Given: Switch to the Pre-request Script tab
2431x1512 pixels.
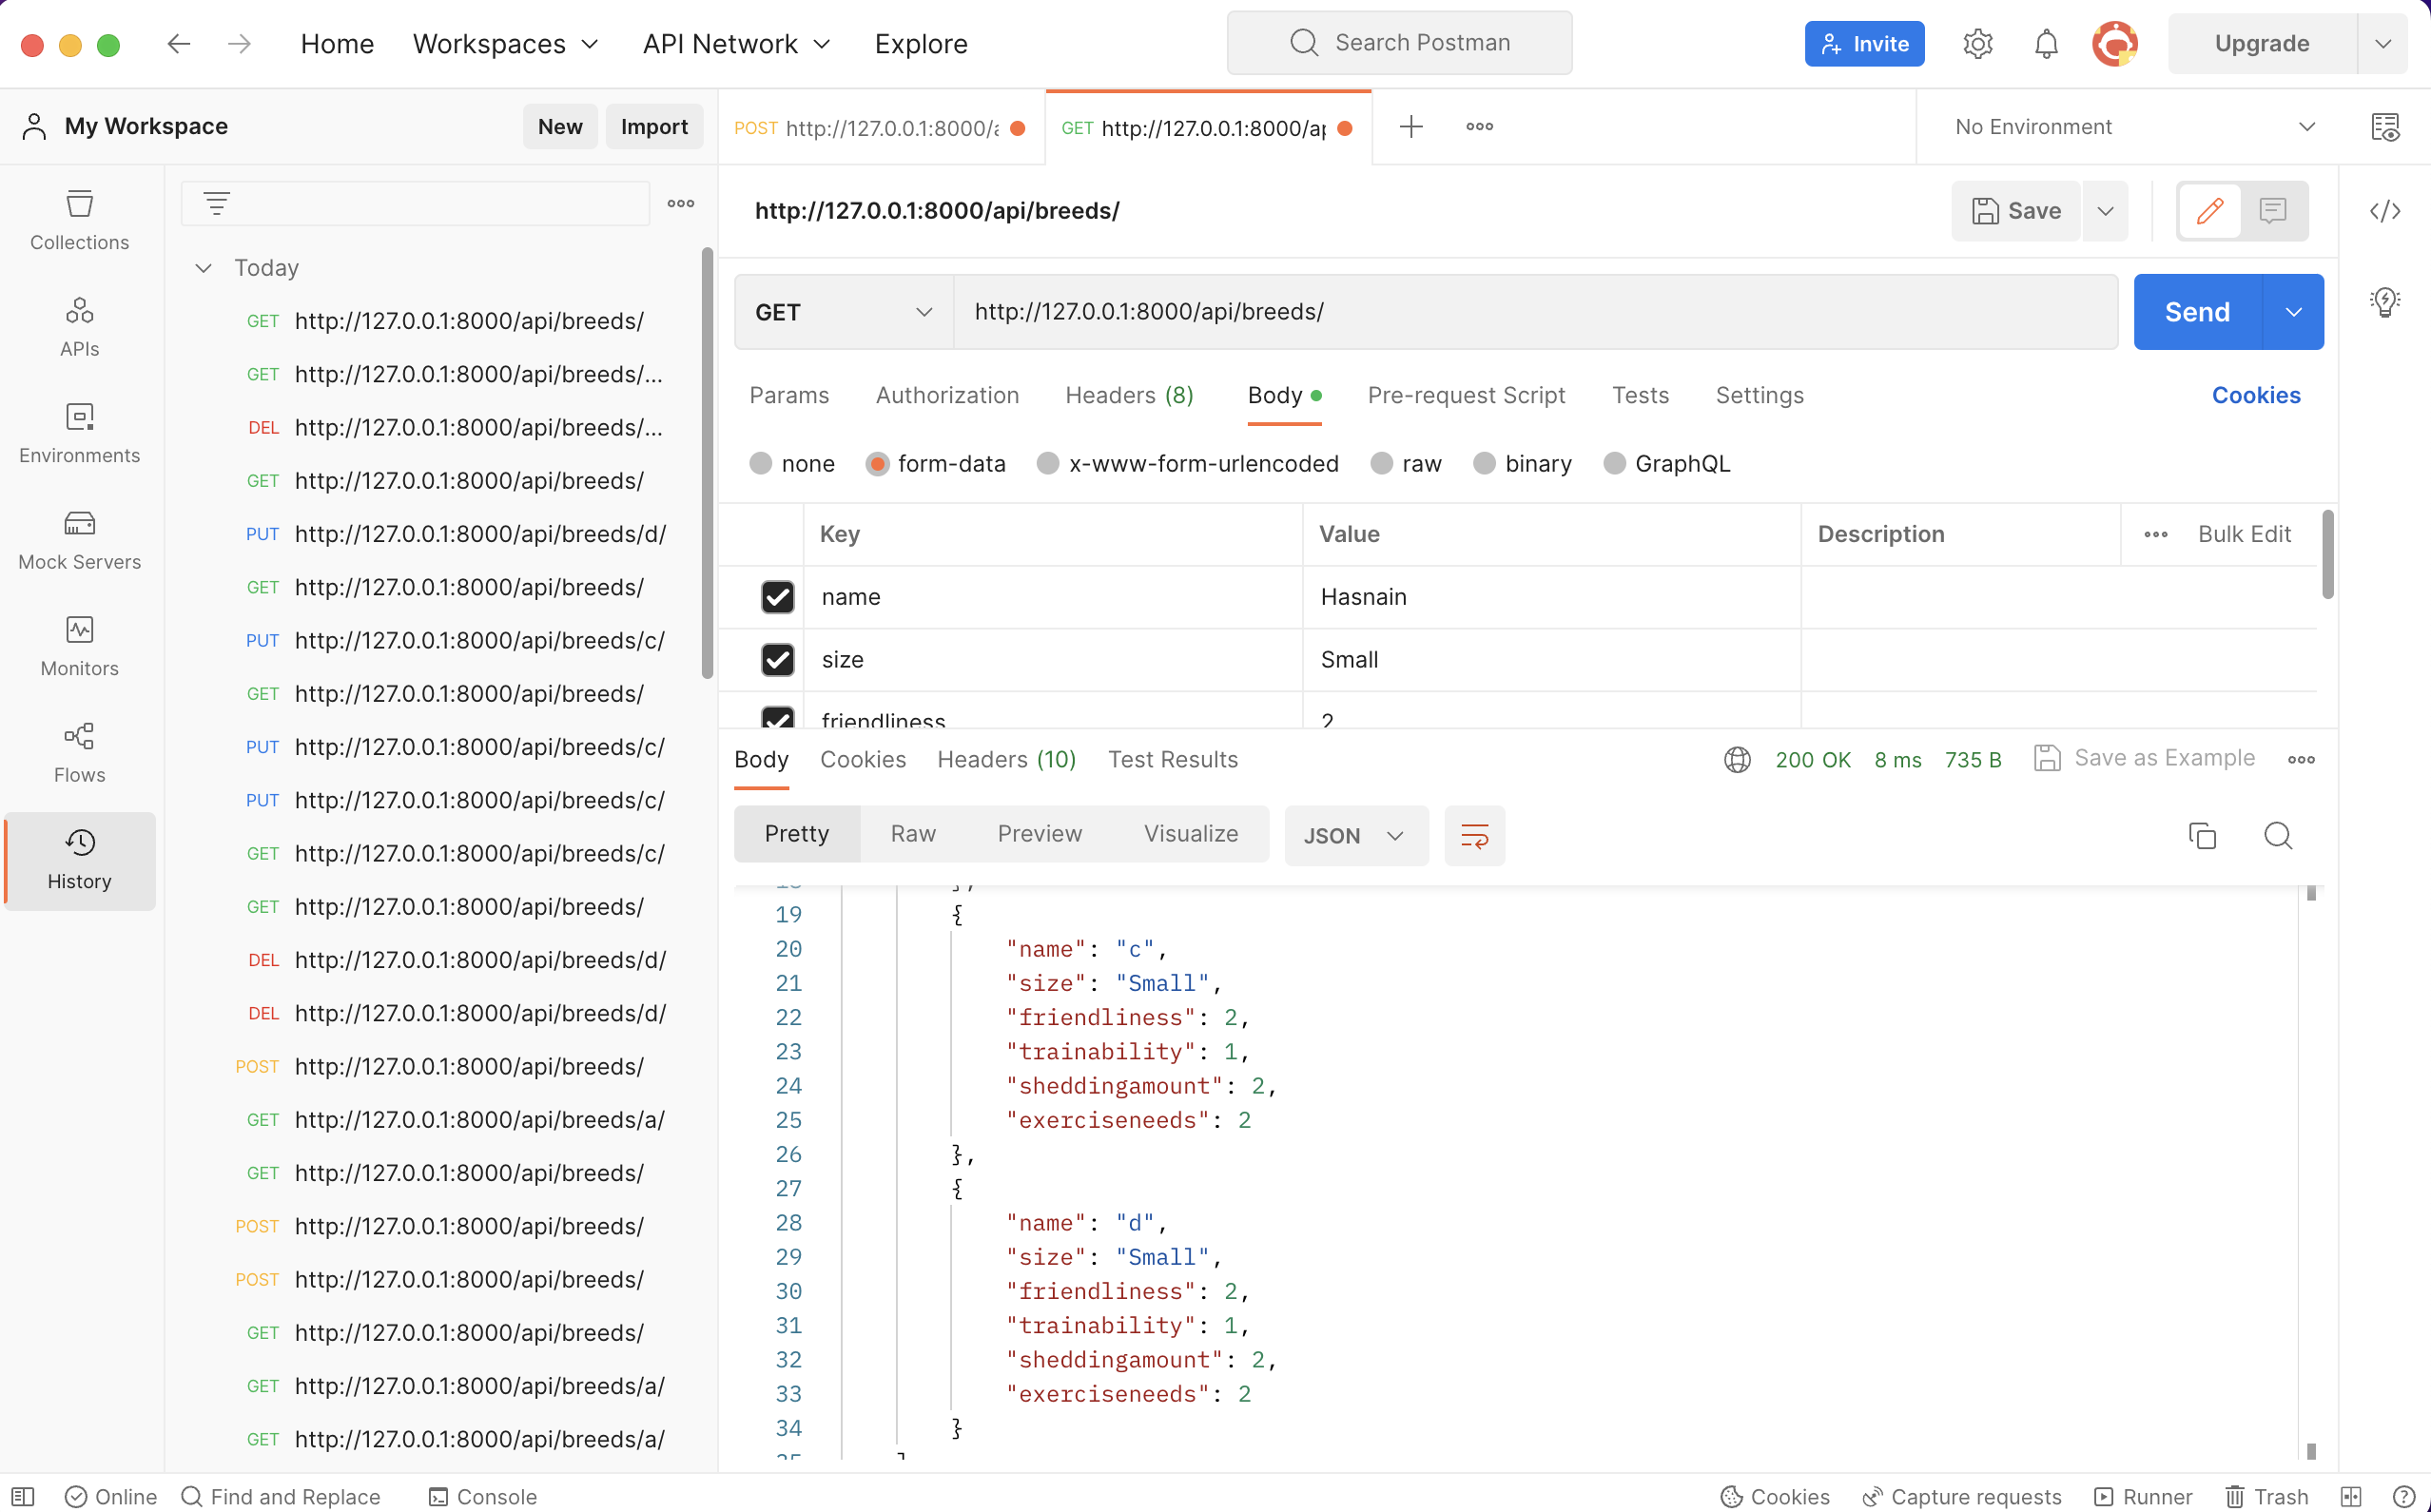Looking at the screenshot, I should pos(1467,394).
